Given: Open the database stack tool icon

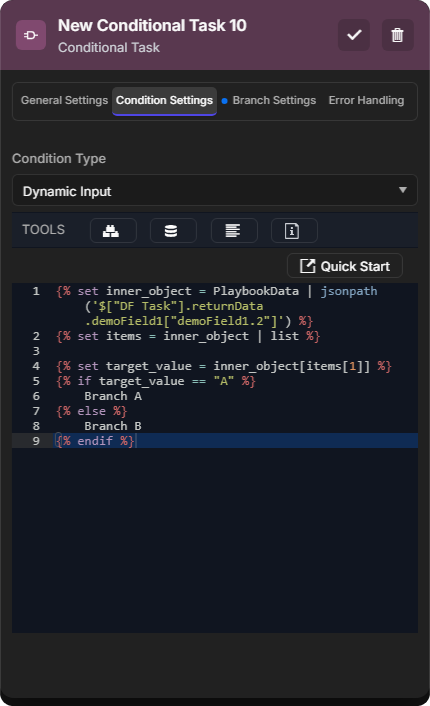Looking at the screenshot, I should tap(173, 231).
